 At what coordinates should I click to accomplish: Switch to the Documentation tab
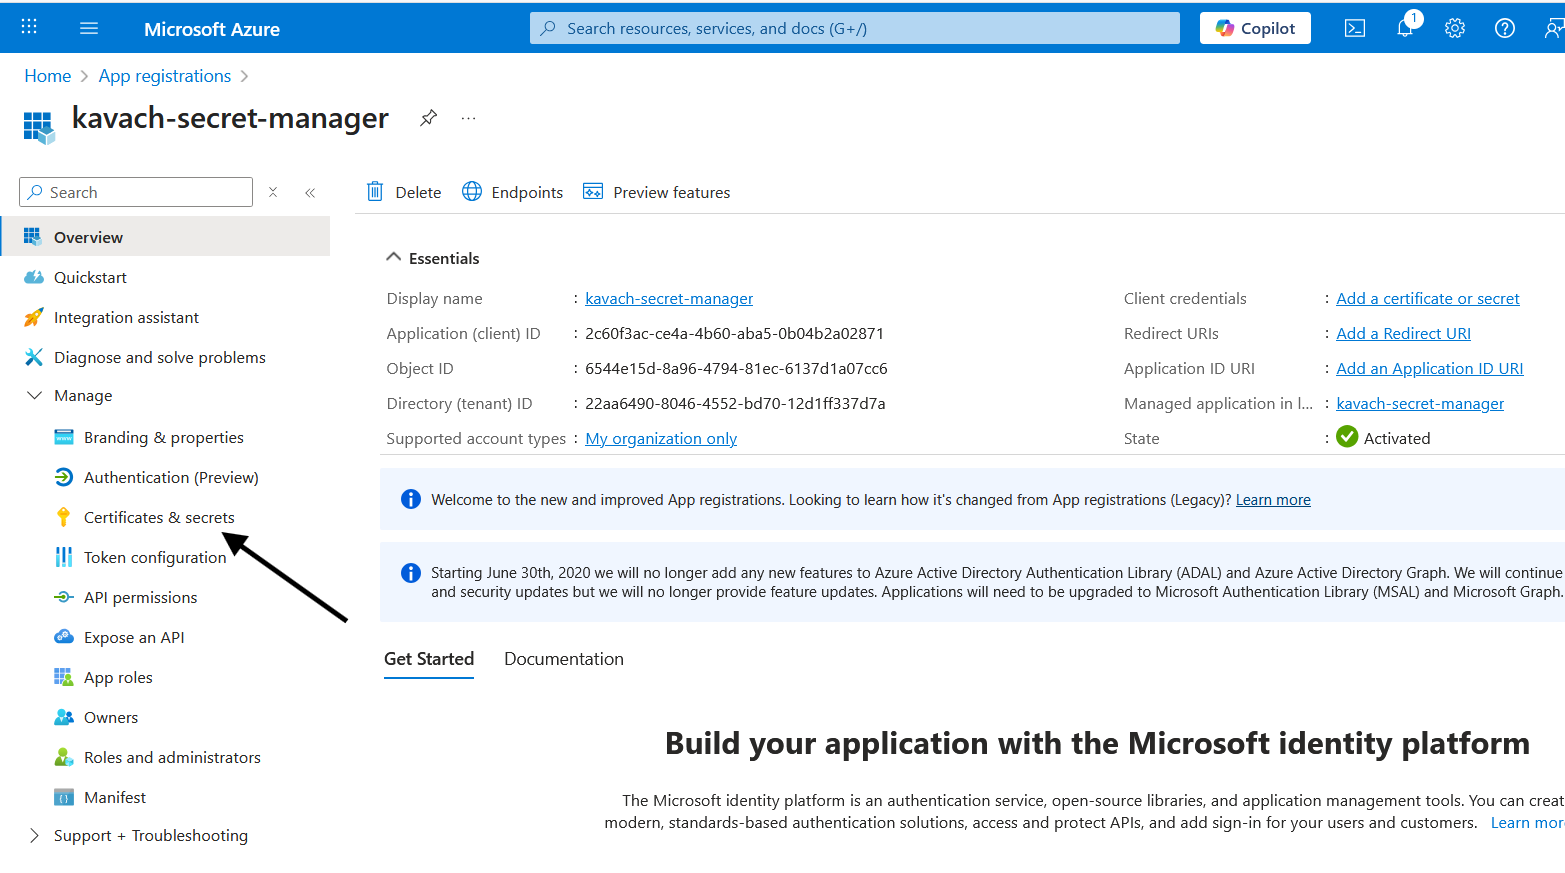pyautogui.click(x=564, y=659)
